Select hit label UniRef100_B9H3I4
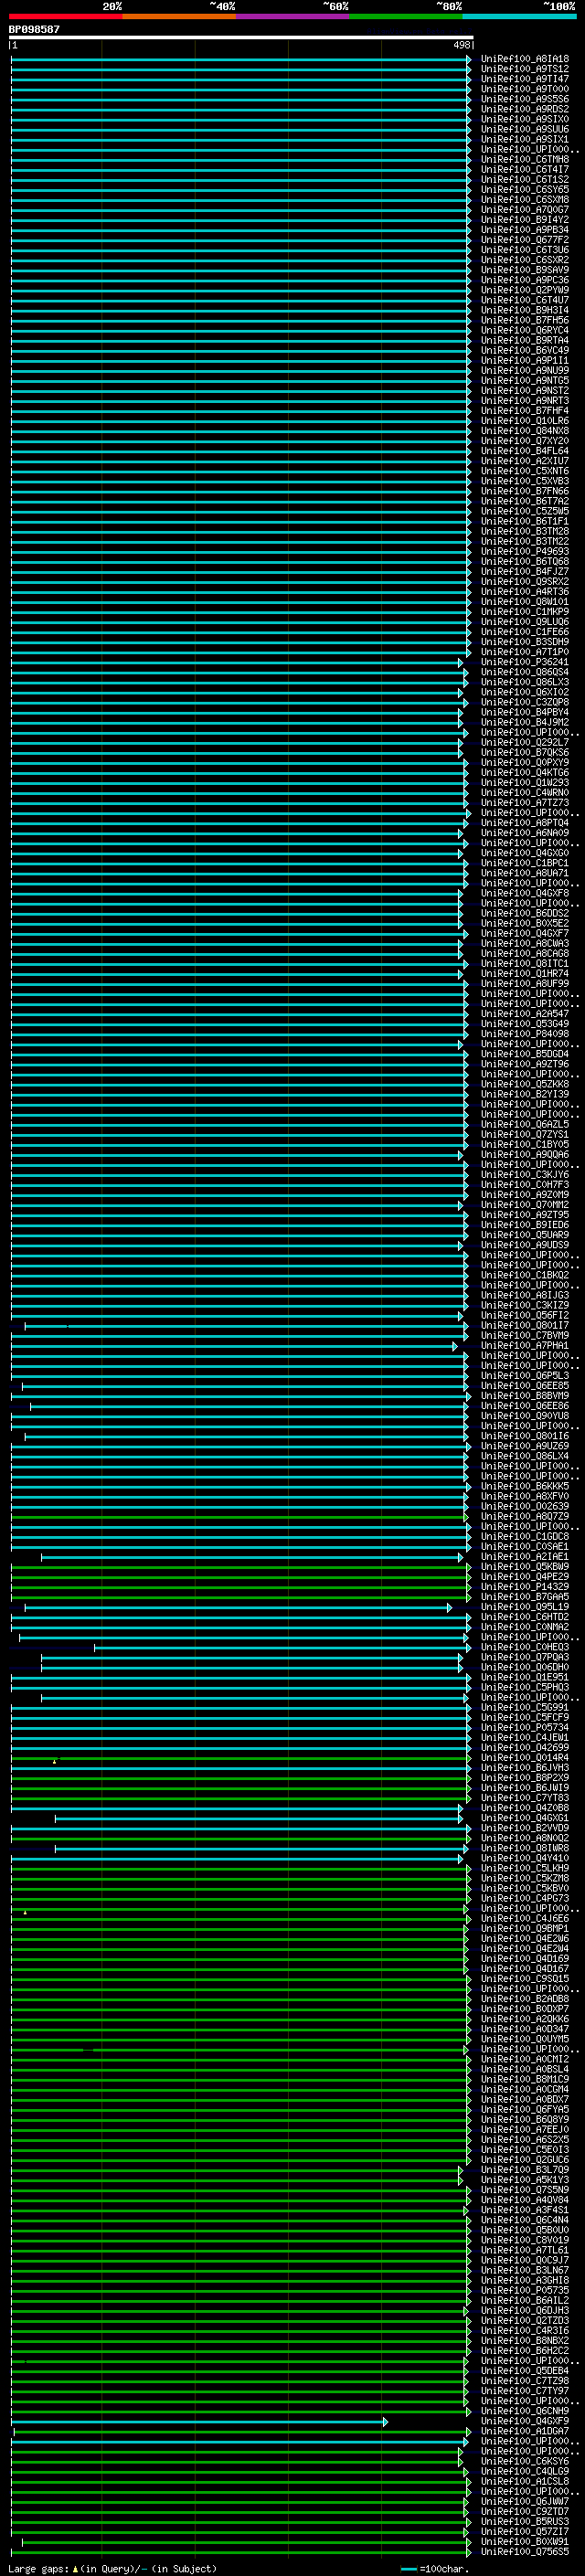This screenshot has height=2576, width=585. (525, 310)
